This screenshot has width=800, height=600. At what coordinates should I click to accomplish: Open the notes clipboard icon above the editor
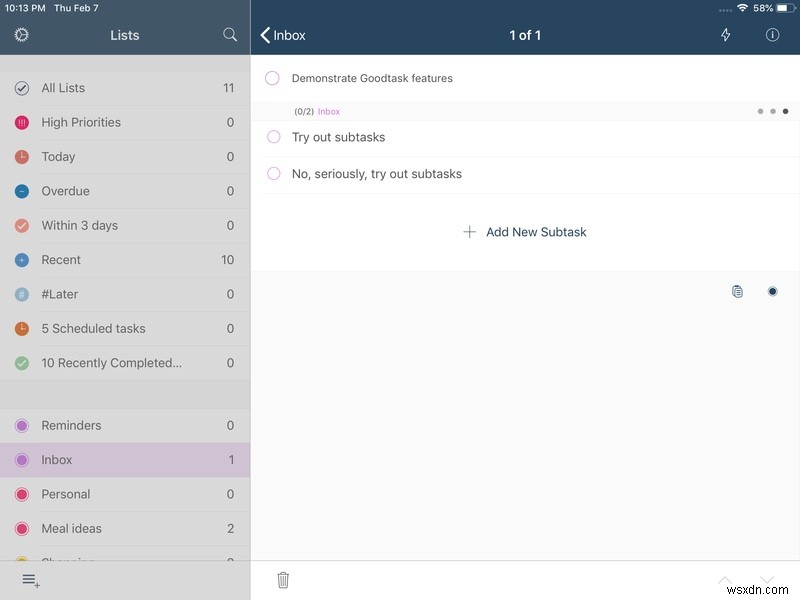tap(738, 291)
